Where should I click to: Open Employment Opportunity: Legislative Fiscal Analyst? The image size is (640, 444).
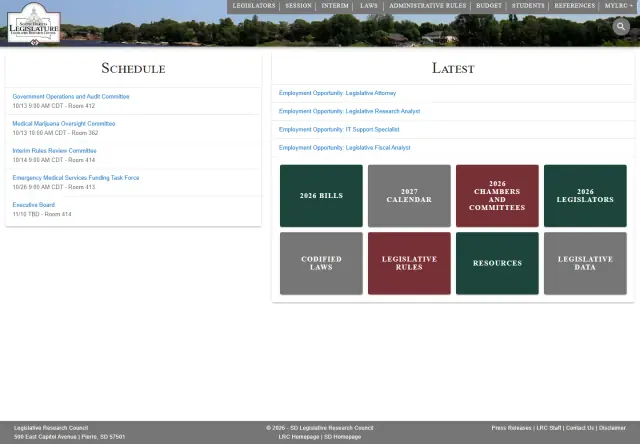[x=344, y=148]
